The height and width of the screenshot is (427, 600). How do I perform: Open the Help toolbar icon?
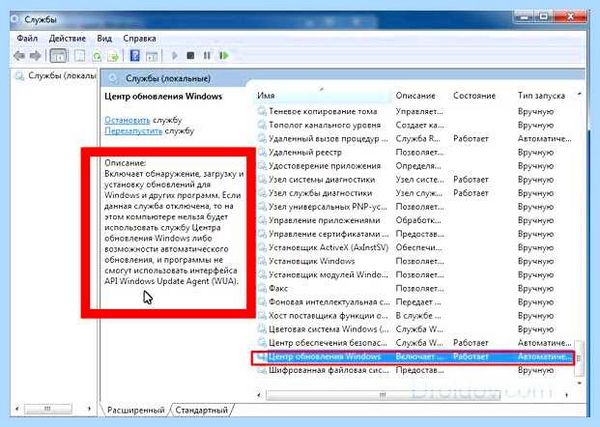[x=135, y=56]
